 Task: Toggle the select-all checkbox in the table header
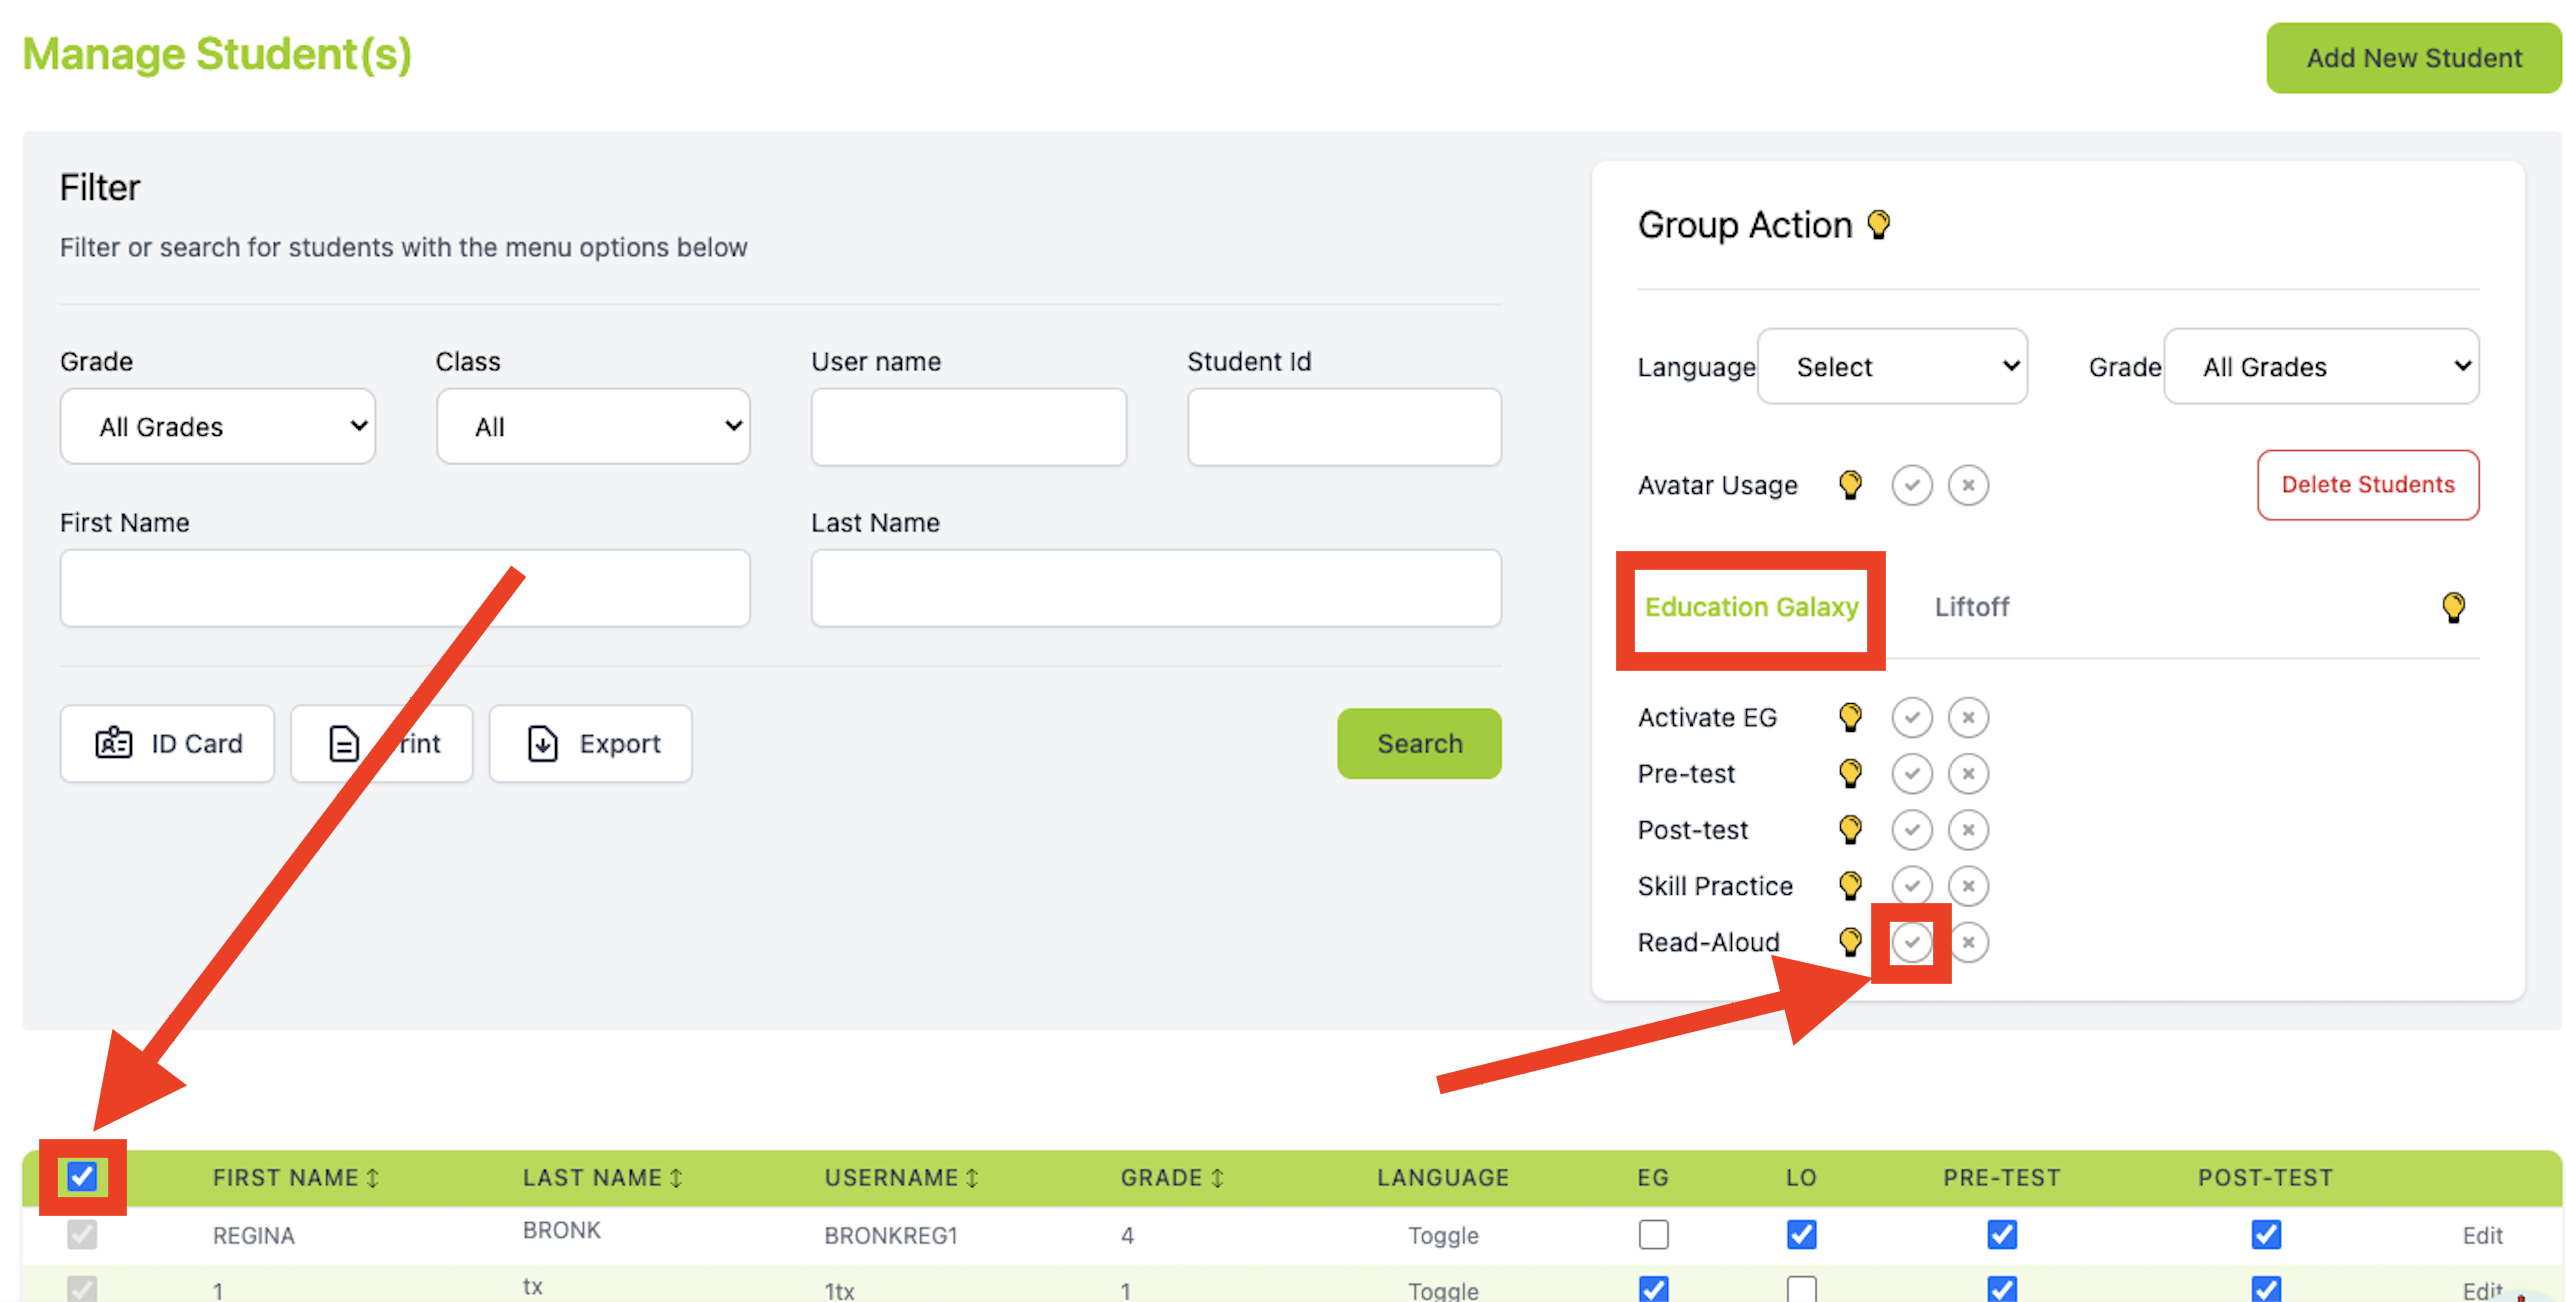tap(82, 1176)
